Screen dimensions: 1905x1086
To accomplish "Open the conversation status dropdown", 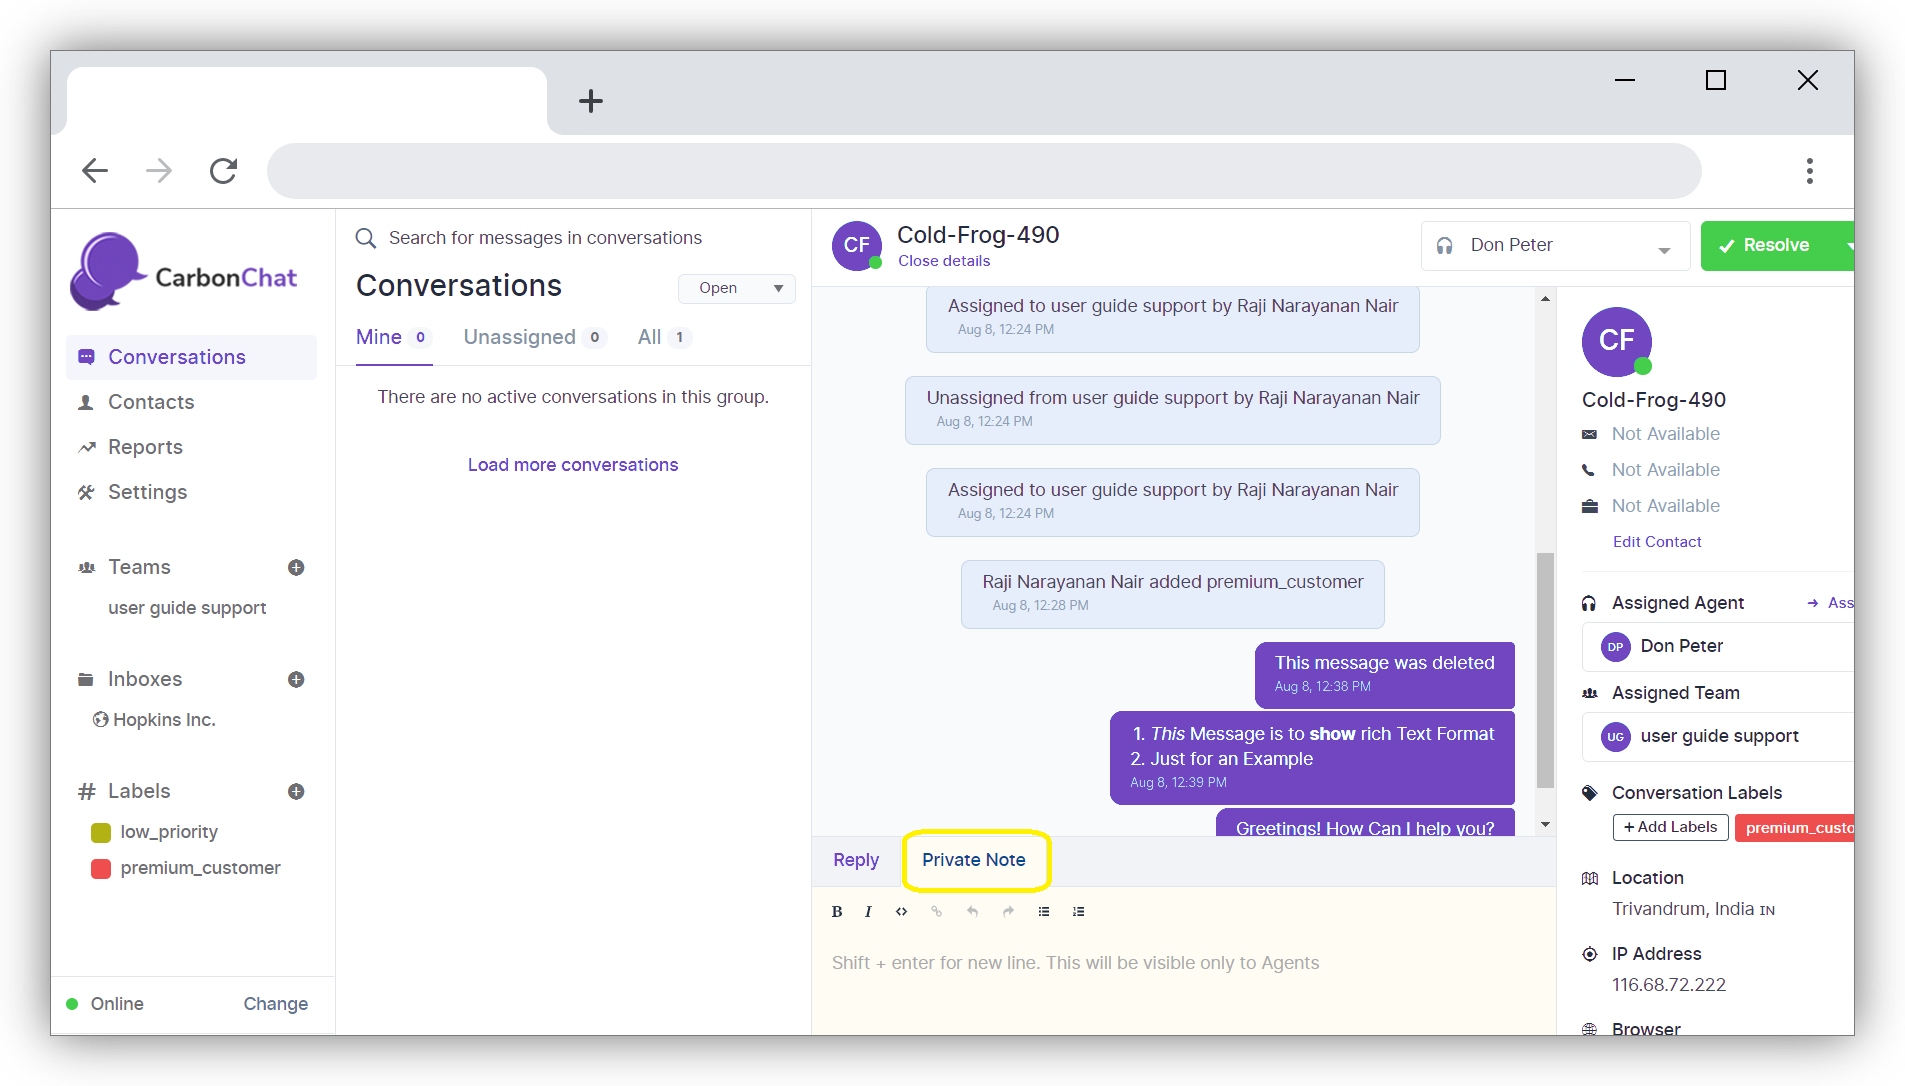I will point(737,288).
